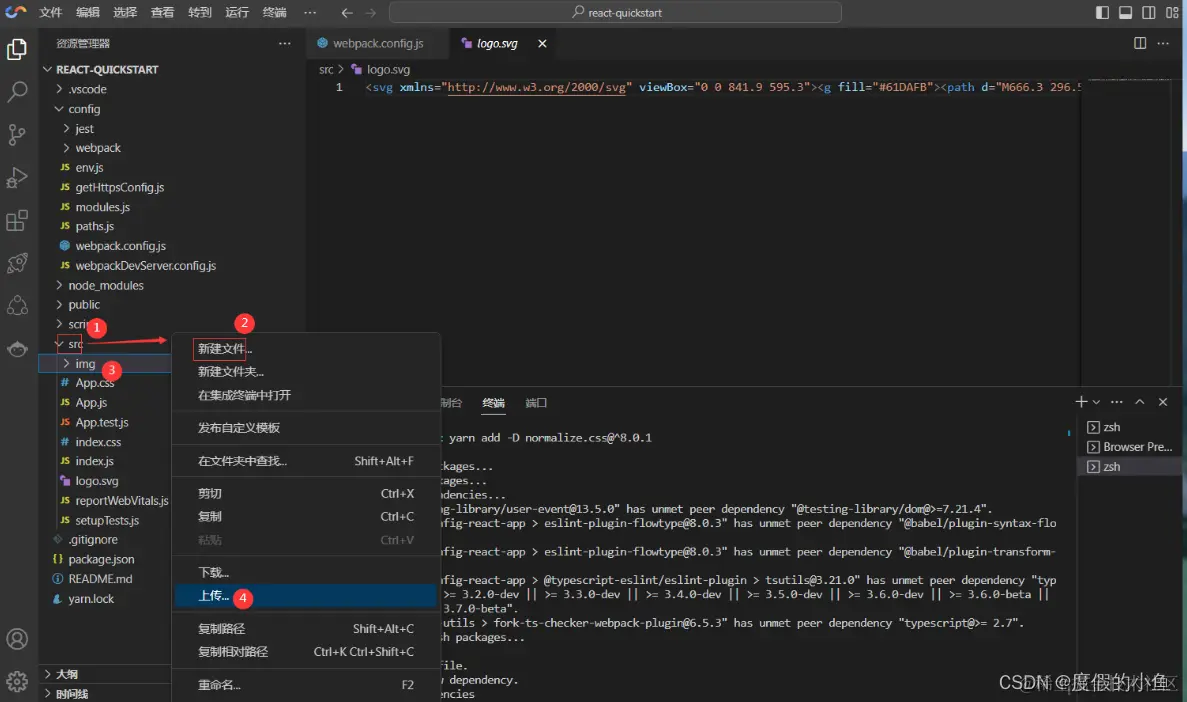
Task: Open the Accounts icon in activity bar
Action: [17, 638]
